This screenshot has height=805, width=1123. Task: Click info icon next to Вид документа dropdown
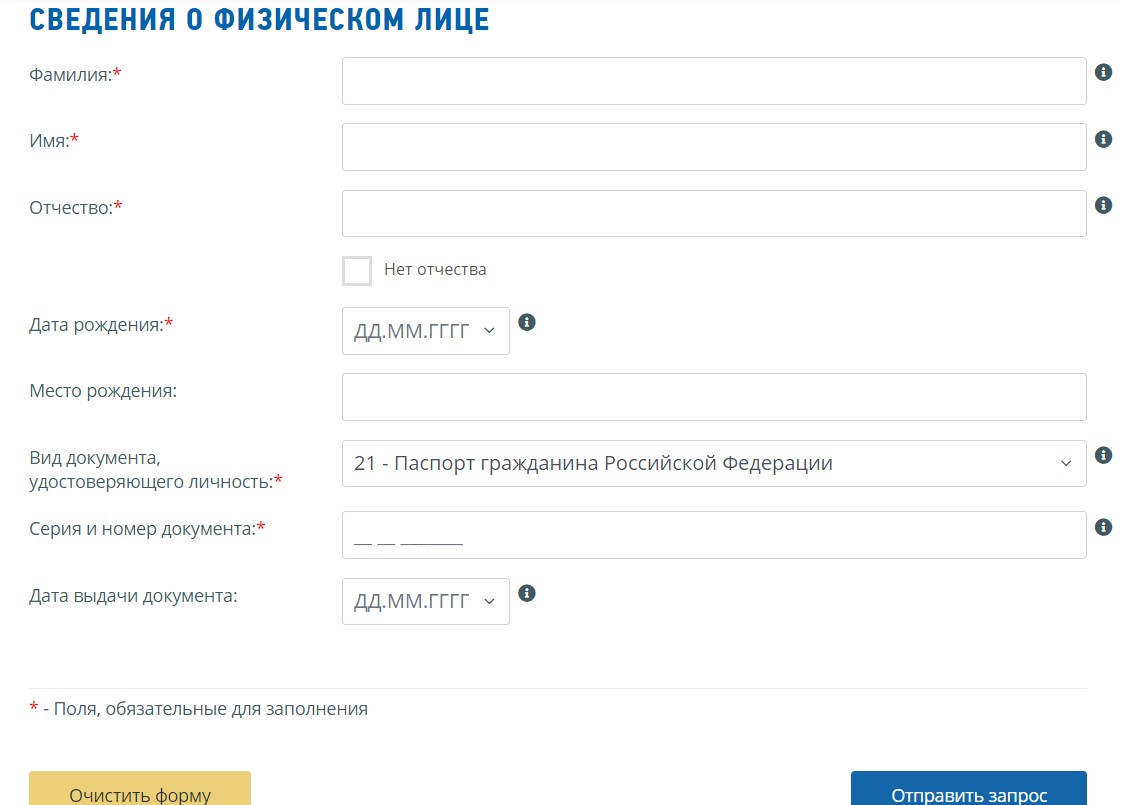click(1104, 455)
